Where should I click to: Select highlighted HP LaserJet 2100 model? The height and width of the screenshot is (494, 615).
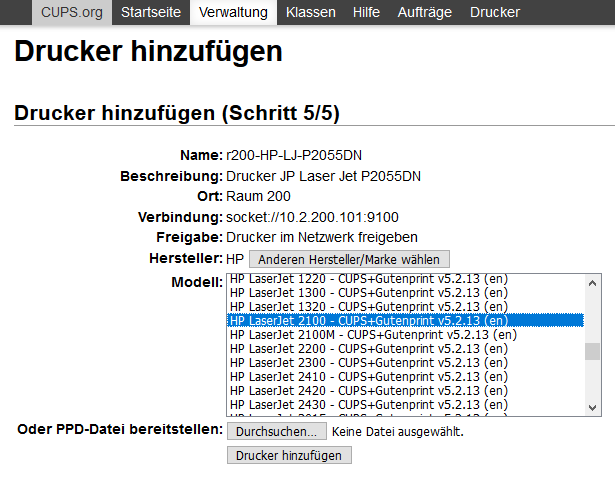(406, 321)
